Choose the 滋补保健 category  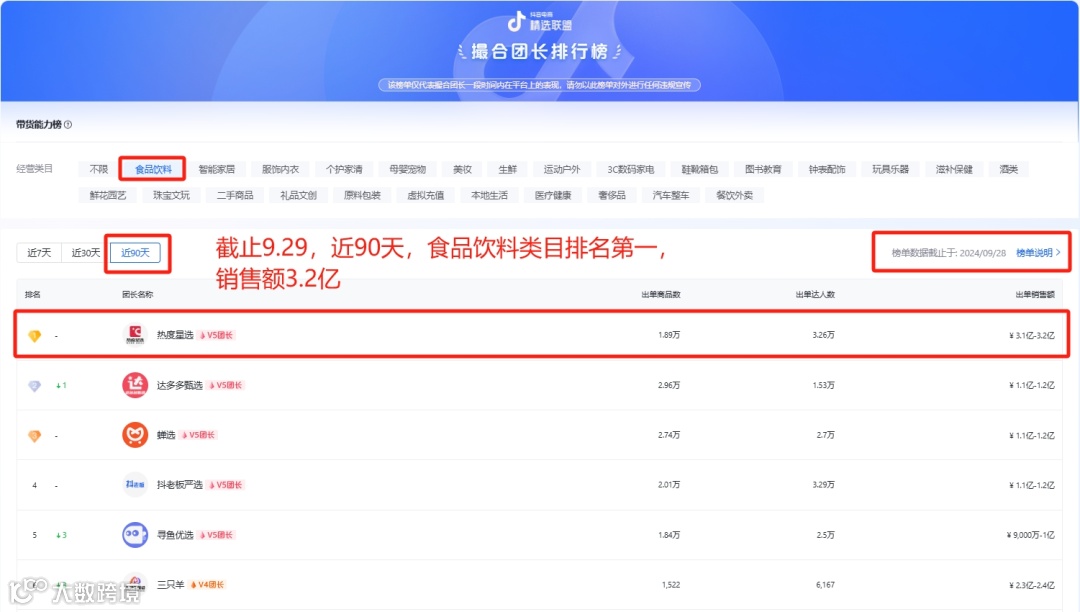tap(953, 169)
